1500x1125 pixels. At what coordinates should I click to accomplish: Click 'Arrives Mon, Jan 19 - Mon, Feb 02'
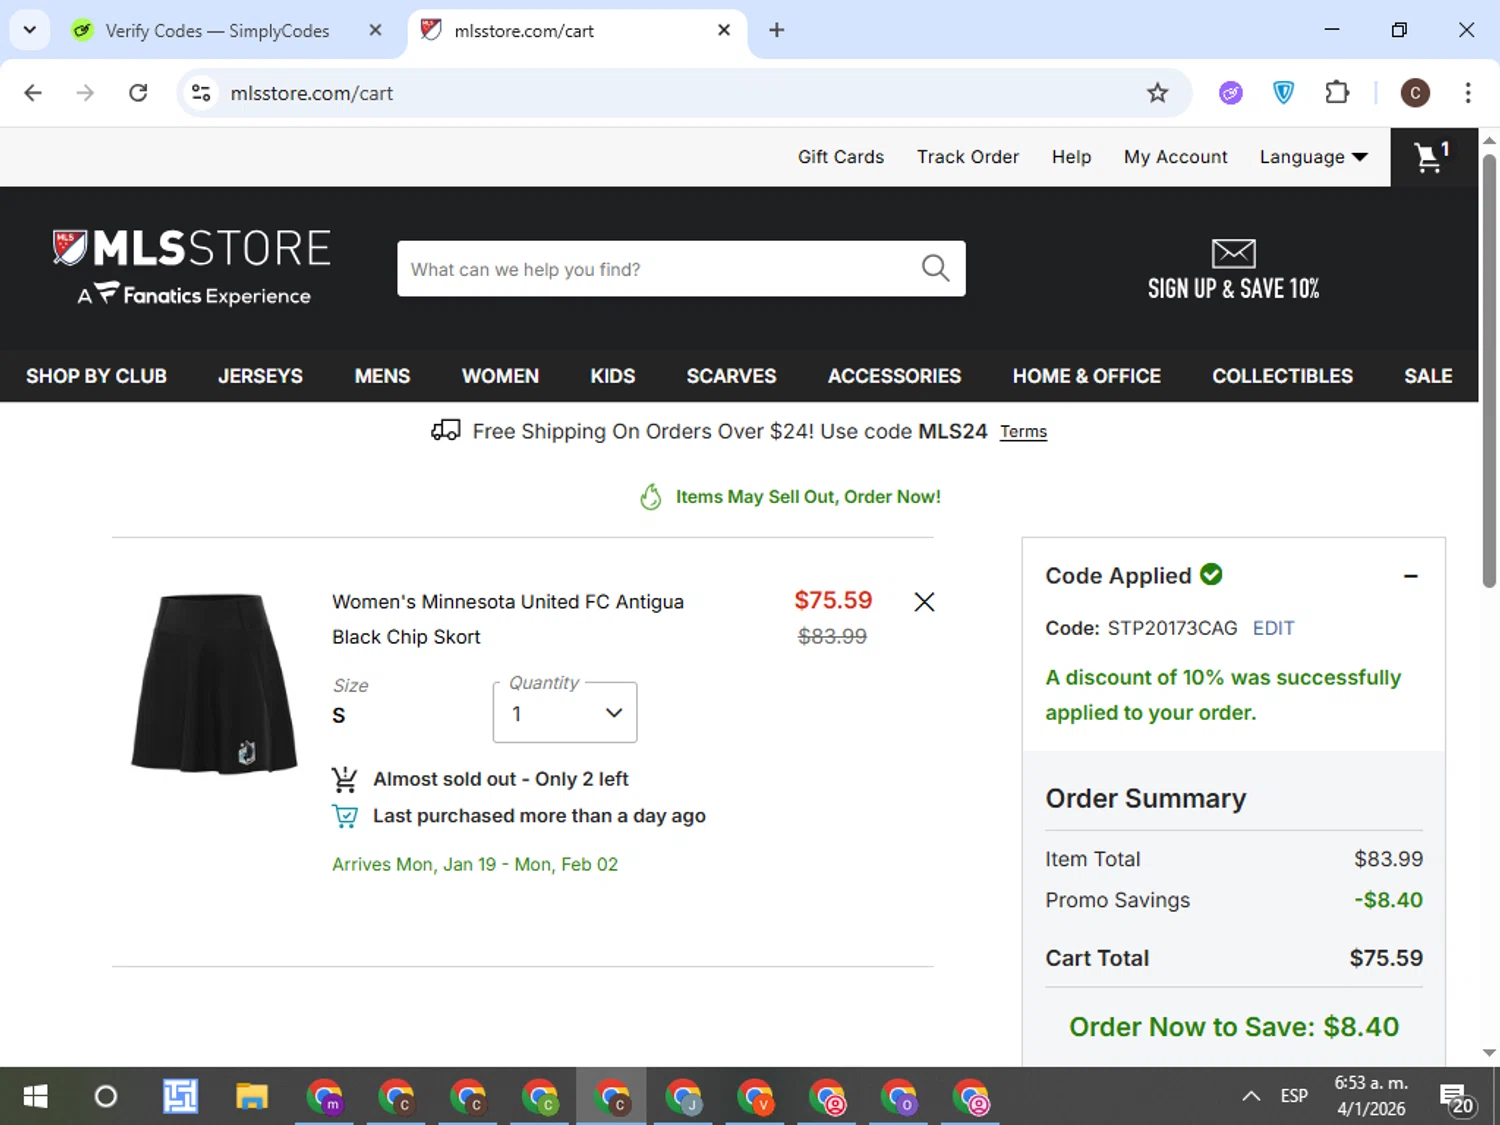point(475,864)
